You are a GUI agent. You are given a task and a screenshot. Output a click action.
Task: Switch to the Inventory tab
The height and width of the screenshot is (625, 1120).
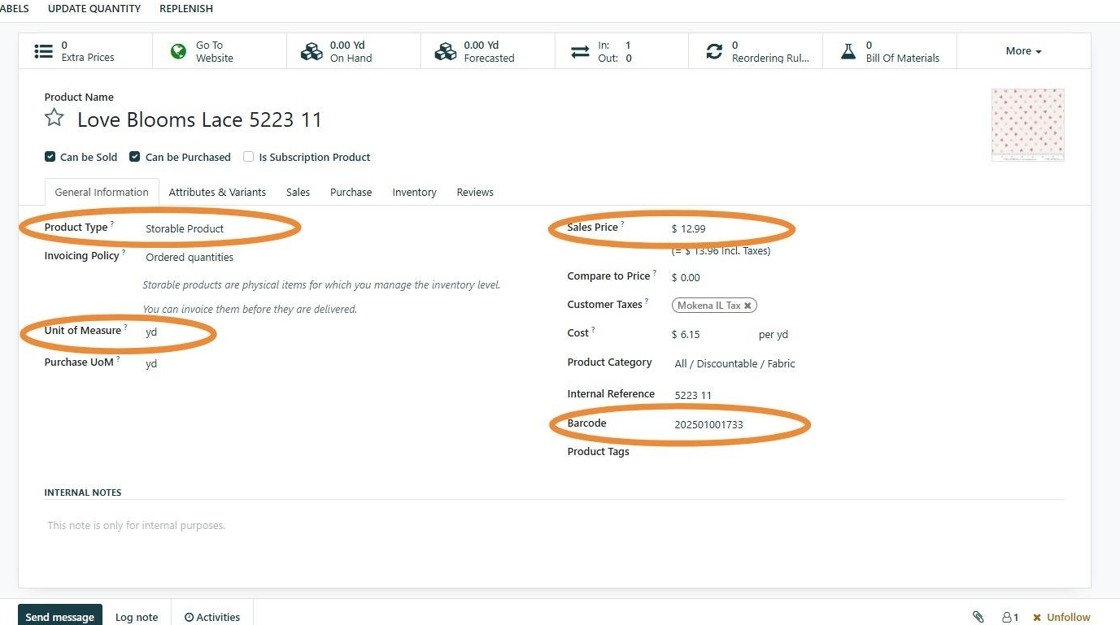pos(414,192)
